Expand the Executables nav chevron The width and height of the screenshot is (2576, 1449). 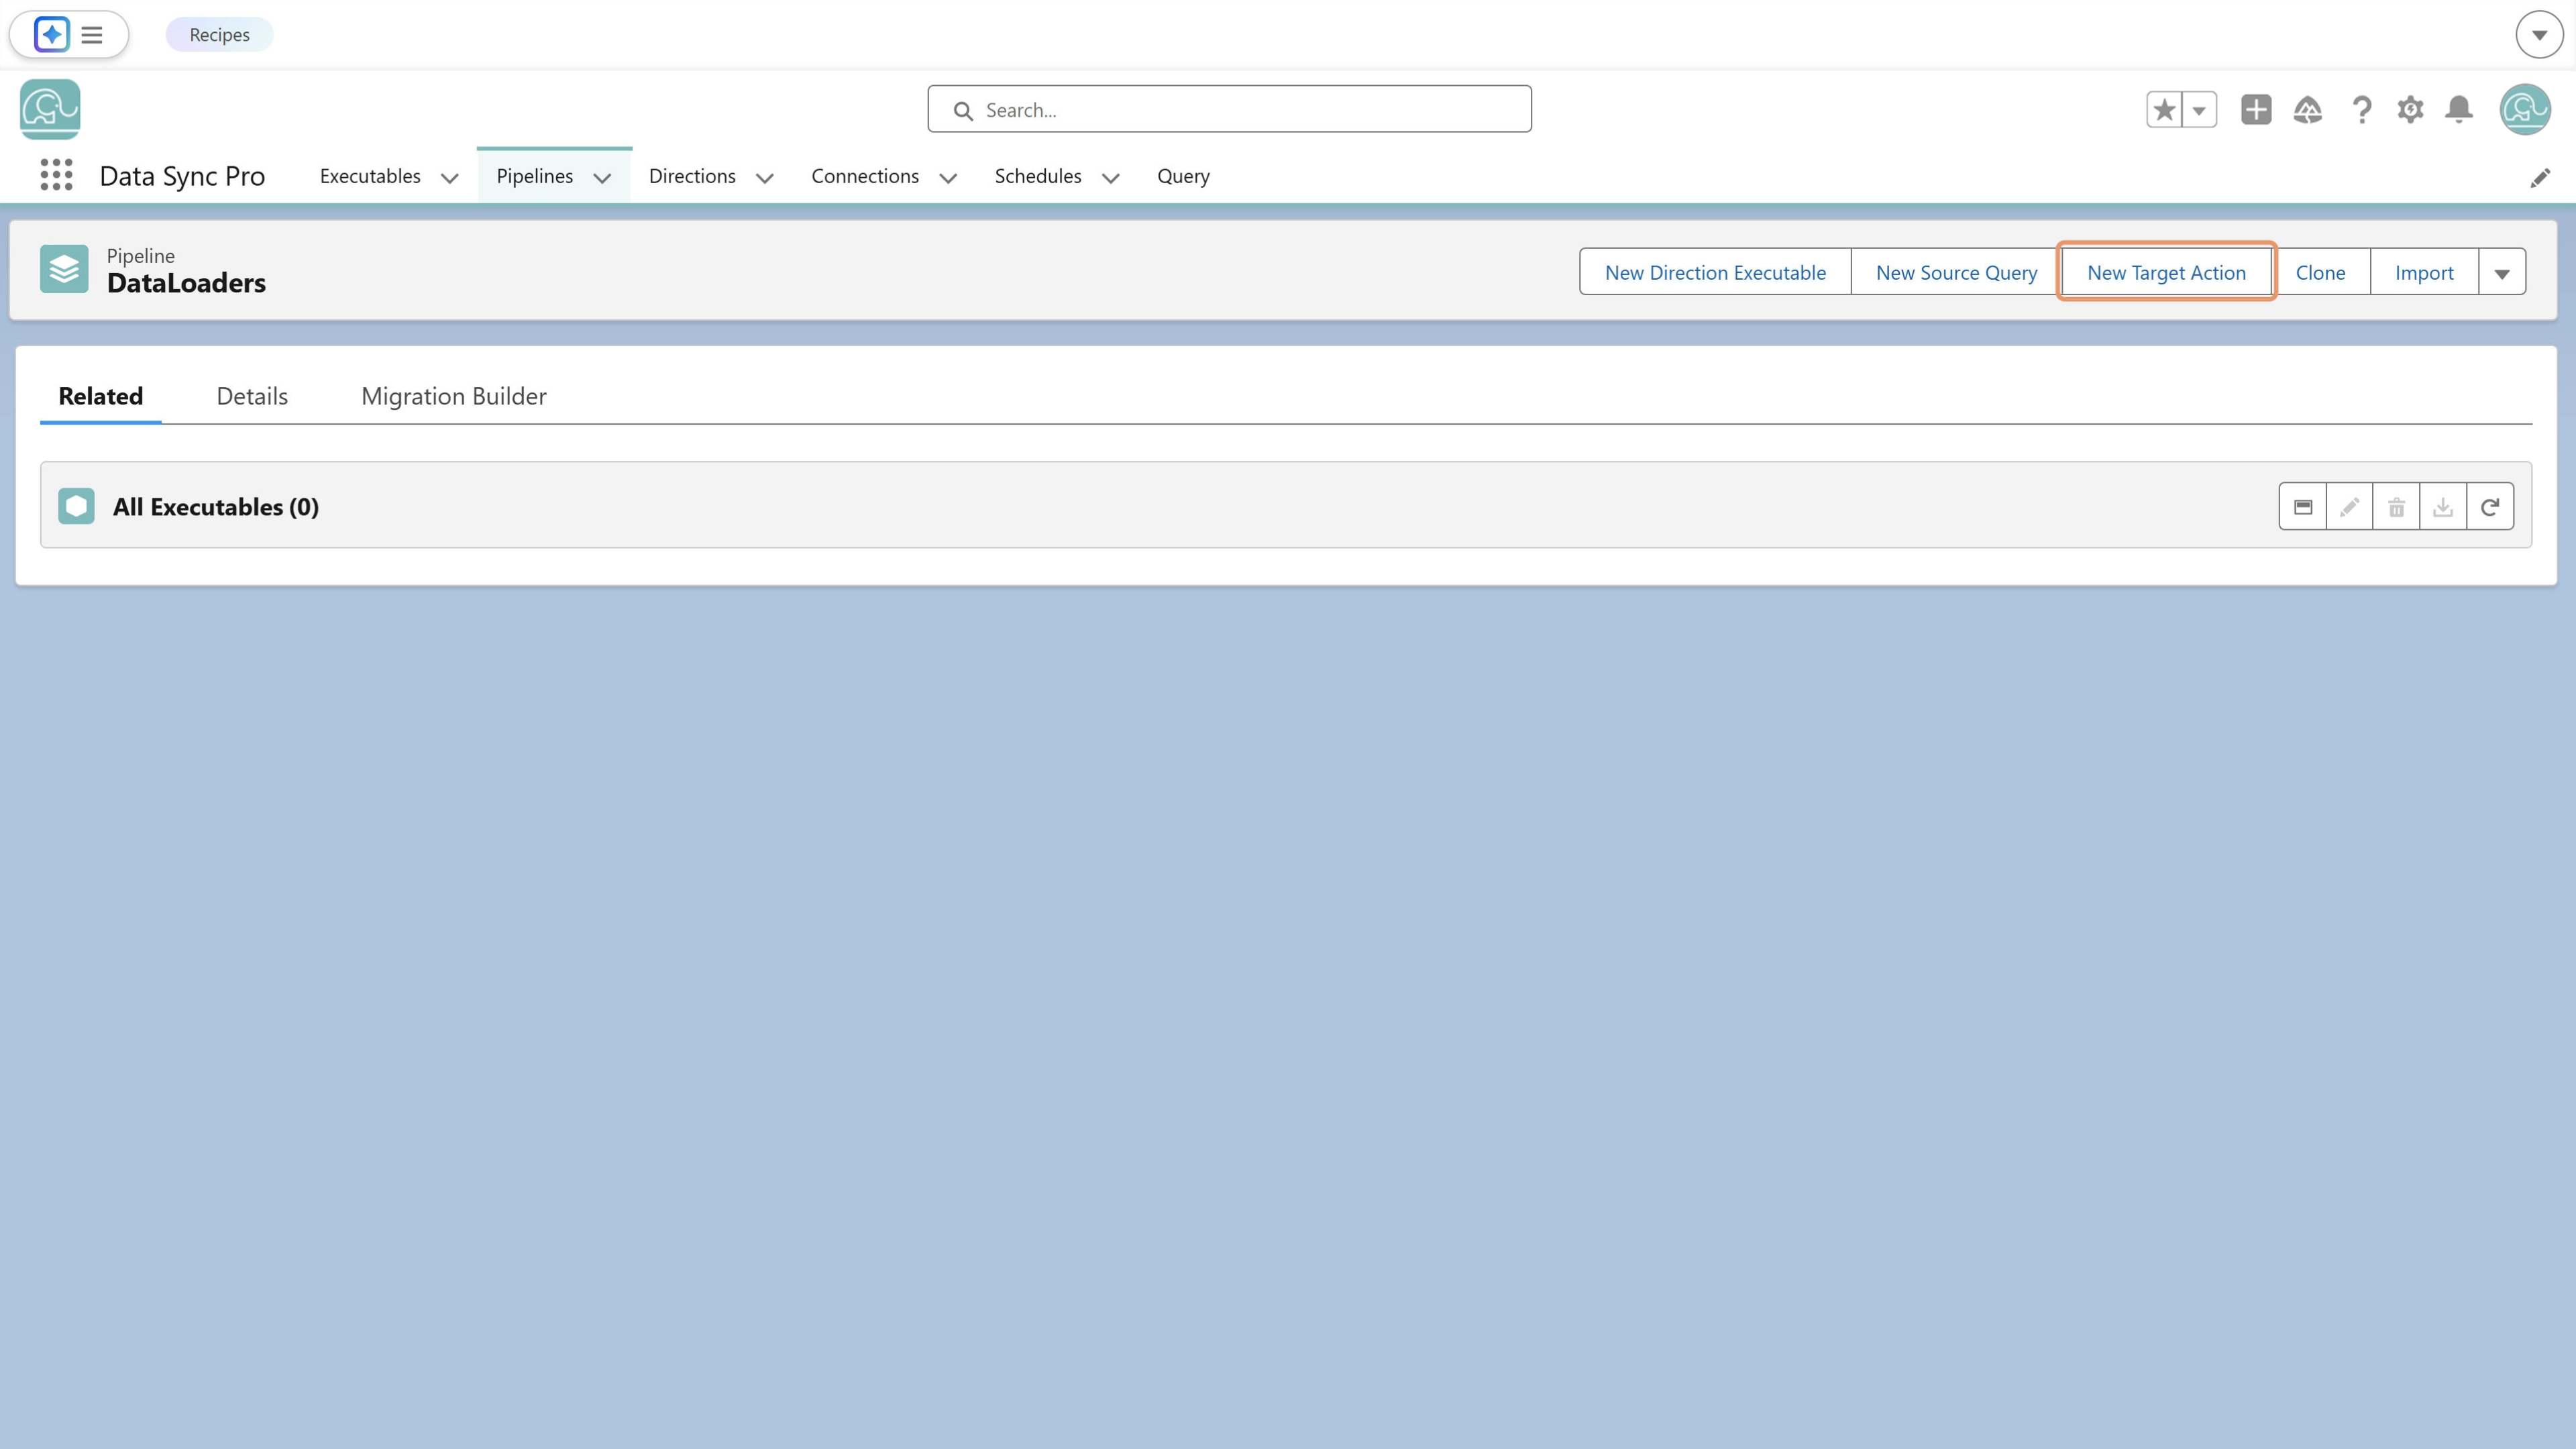[450, 178]
